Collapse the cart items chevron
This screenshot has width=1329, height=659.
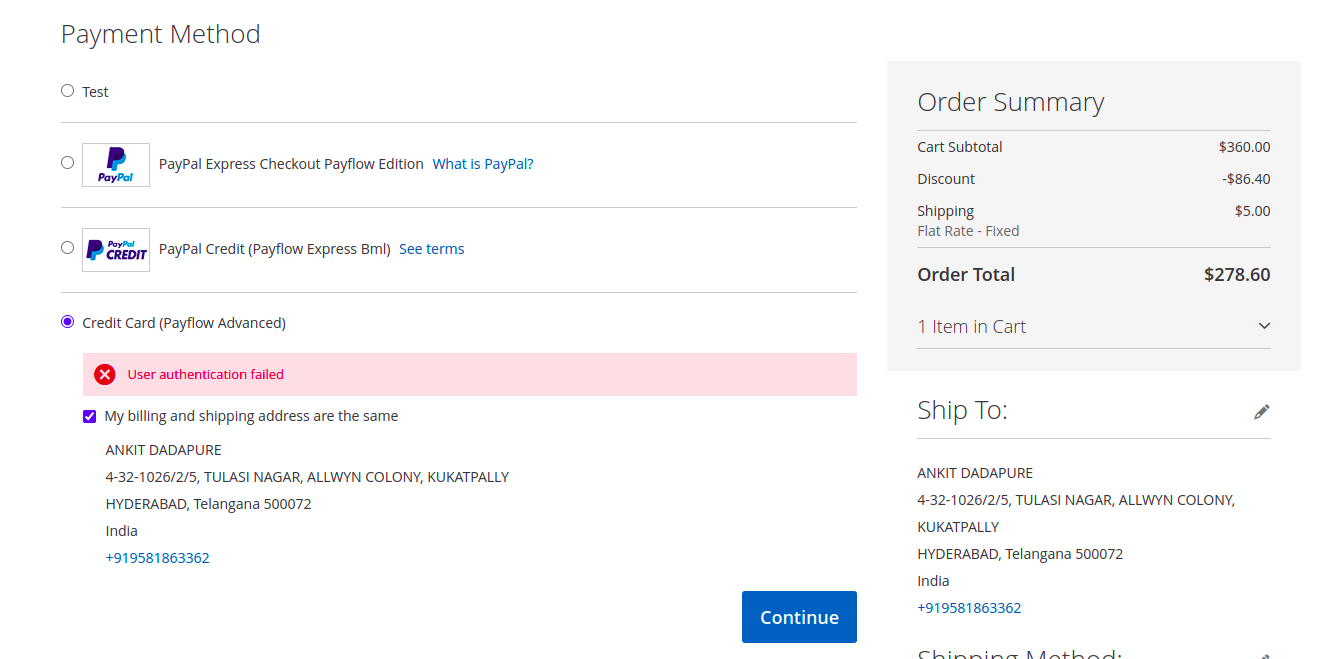pos(1264,325)
